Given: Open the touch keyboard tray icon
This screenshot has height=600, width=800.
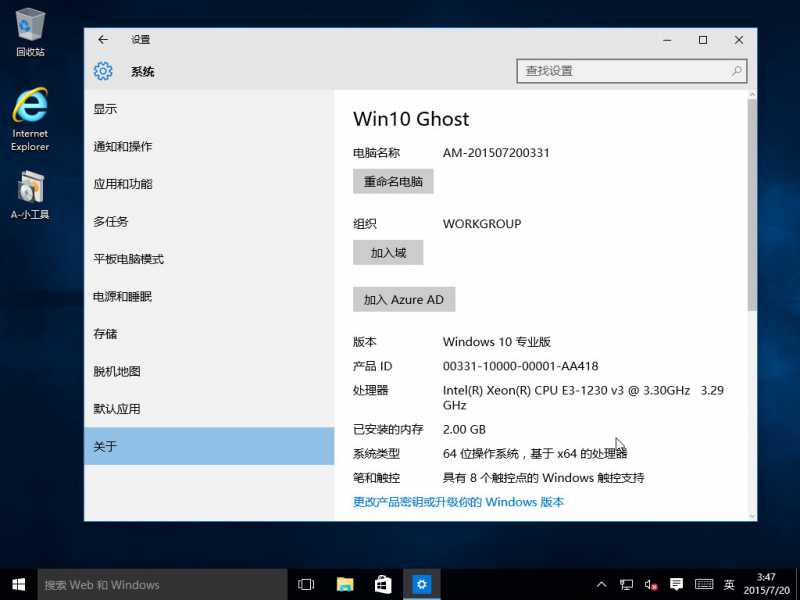Looking at the screenshot, I should 704,584.
